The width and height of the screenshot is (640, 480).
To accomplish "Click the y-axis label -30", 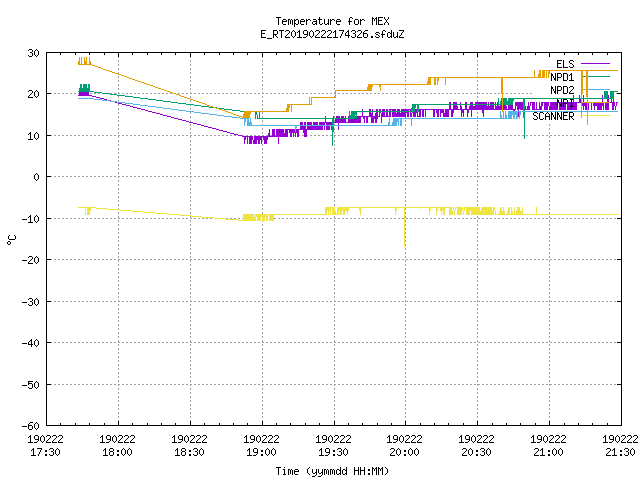I will (31, 302).
